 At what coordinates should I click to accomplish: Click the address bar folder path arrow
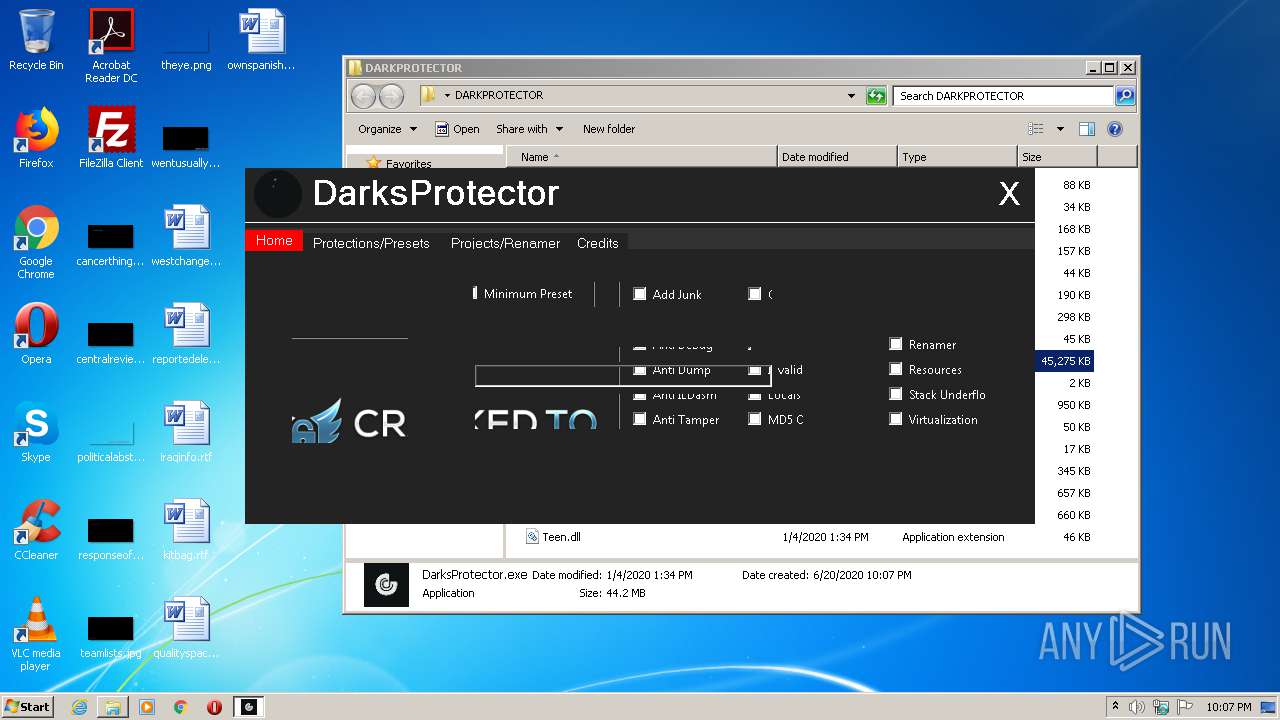pyautogui.click(x=447, y=96)
